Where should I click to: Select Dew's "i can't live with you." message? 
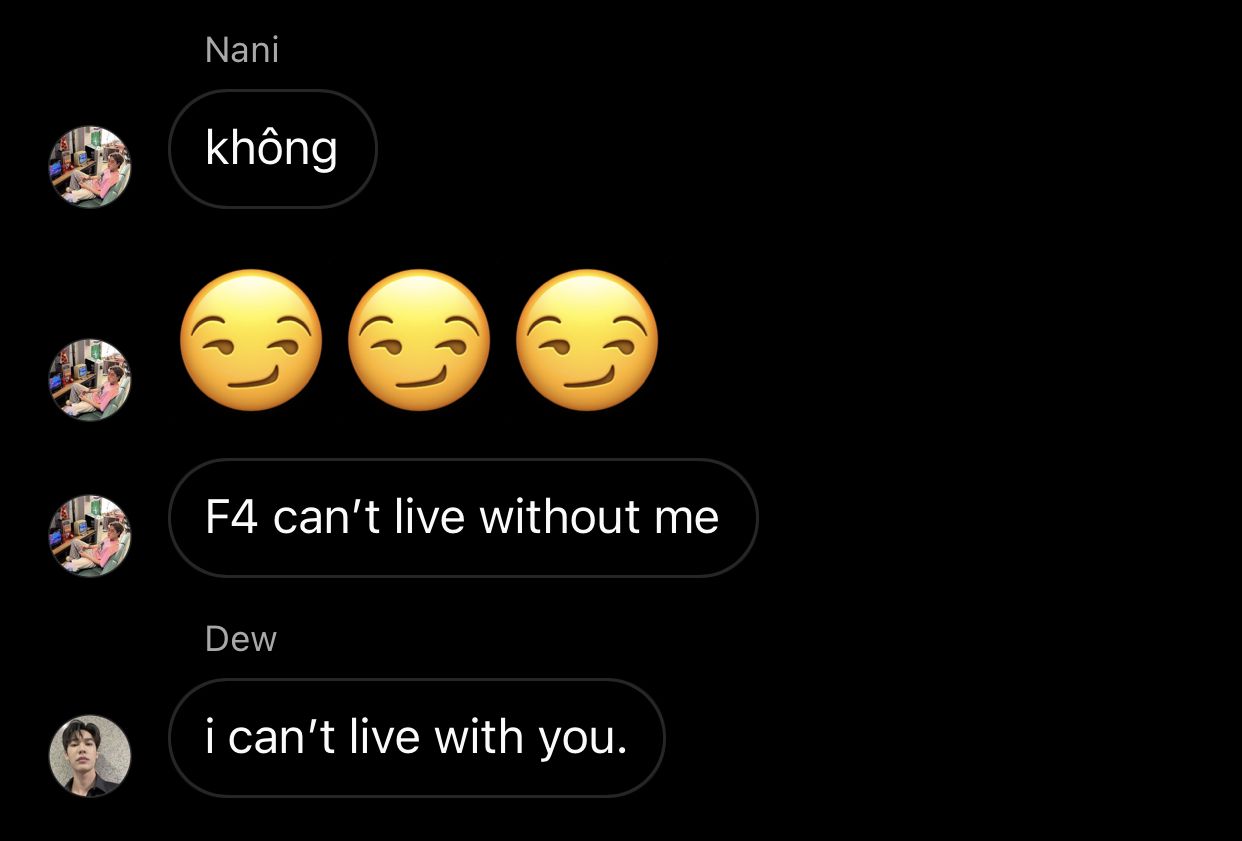point(416,738)
